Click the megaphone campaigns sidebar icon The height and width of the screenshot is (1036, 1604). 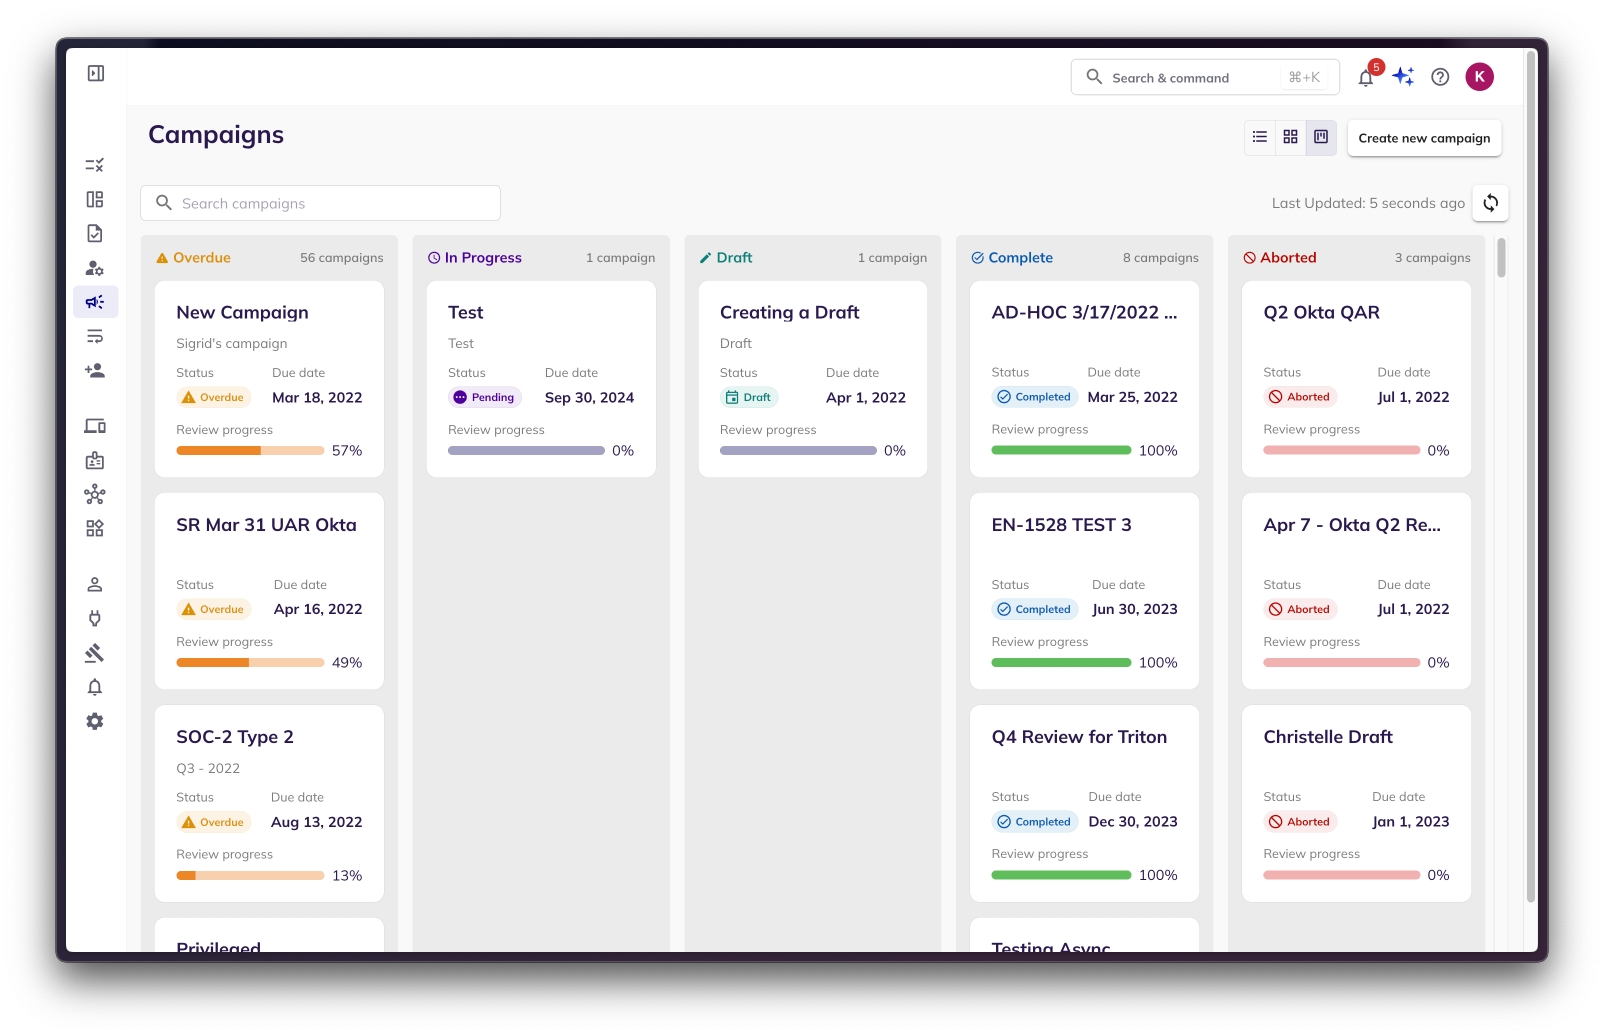click(x=95, y=302)
